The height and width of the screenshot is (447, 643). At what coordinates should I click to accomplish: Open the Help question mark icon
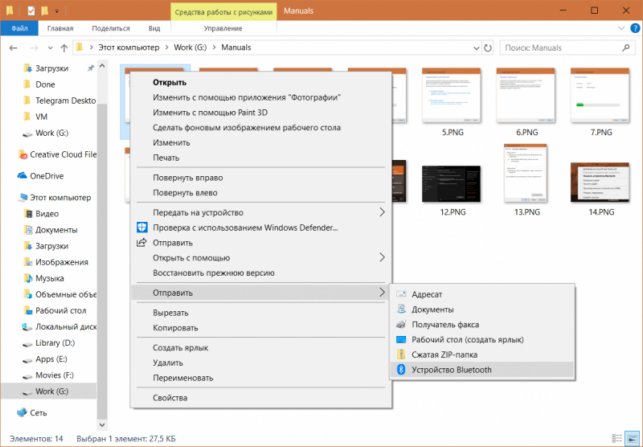[x=635, y=28]
